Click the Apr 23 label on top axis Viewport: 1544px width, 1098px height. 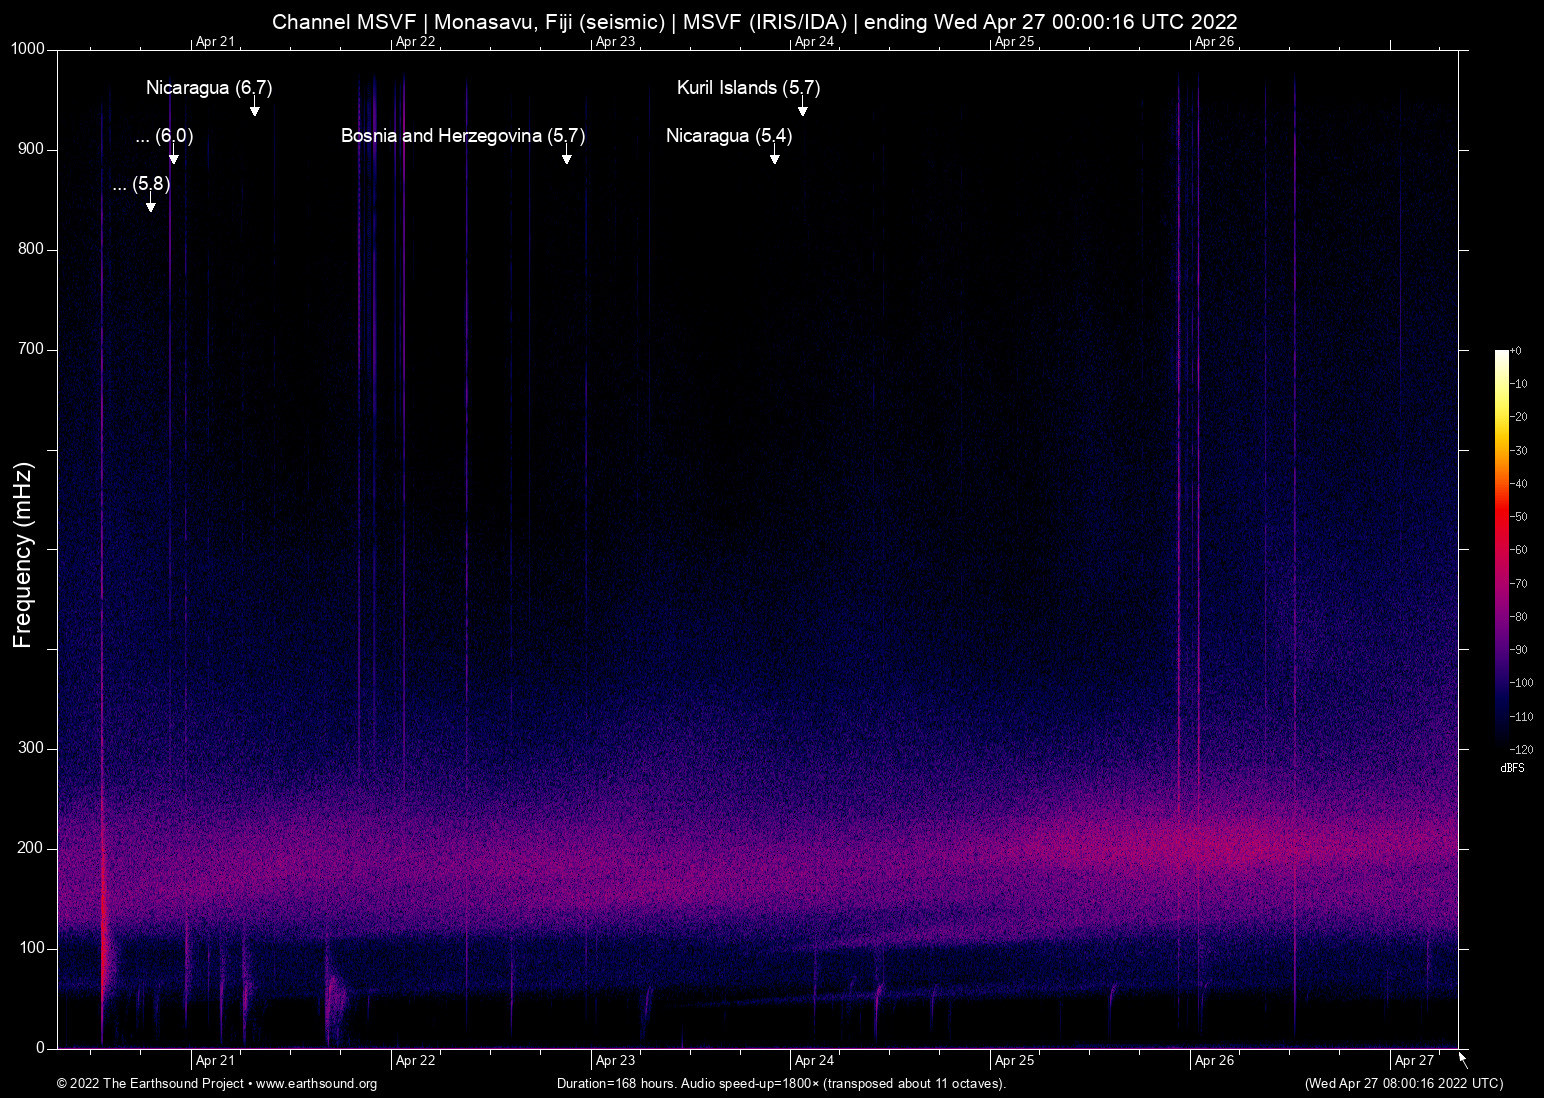point(616,42)
